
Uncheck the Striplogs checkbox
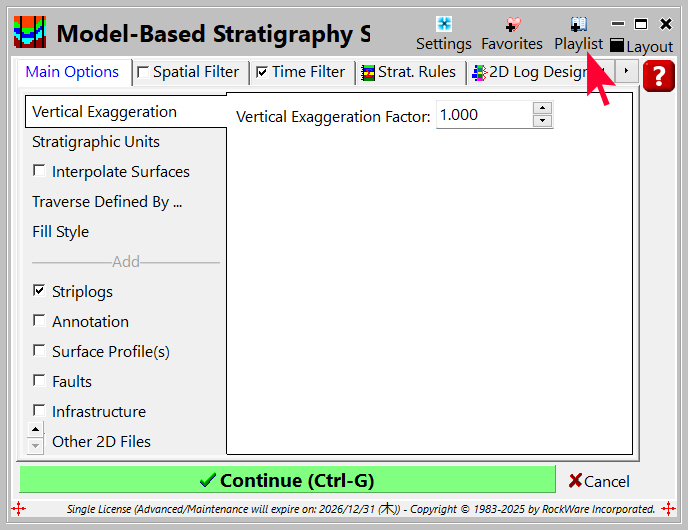(x=39, y=291)
